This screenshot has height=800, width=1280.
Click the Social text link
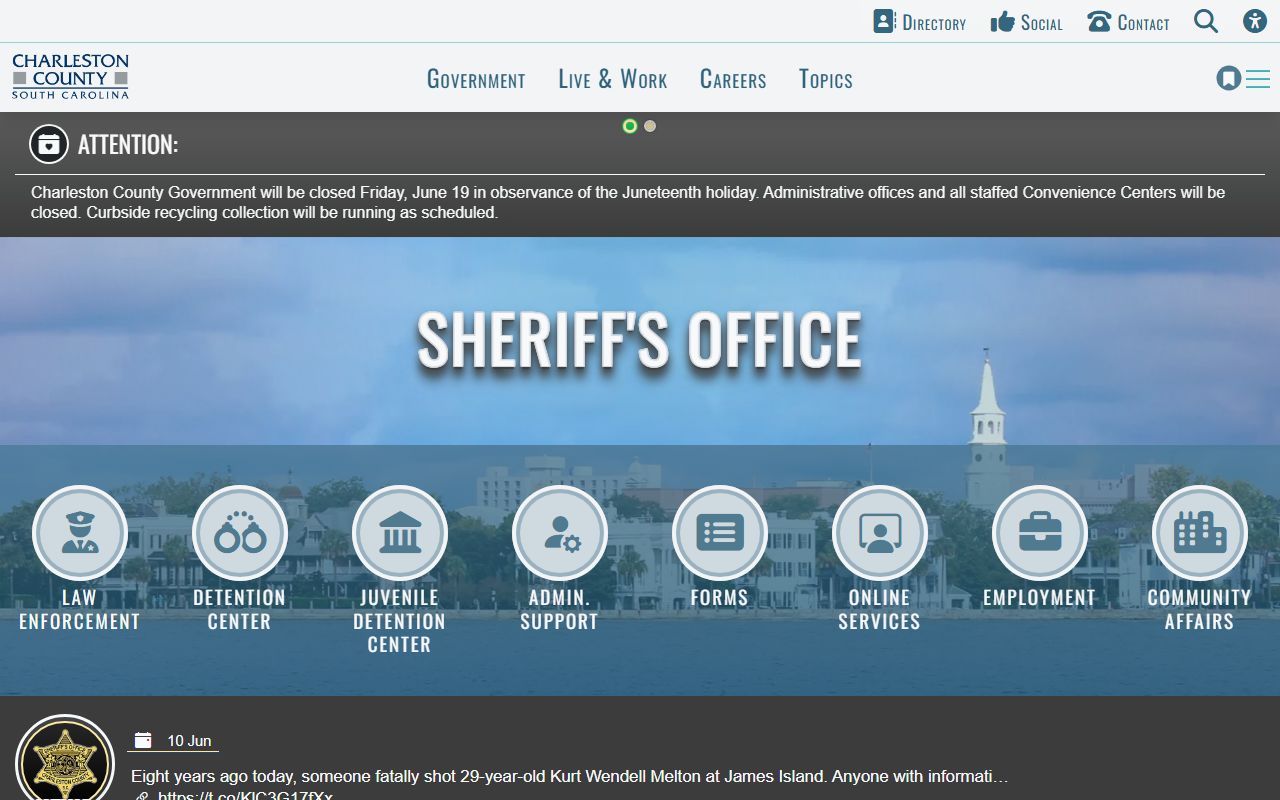click(1041, 23)
